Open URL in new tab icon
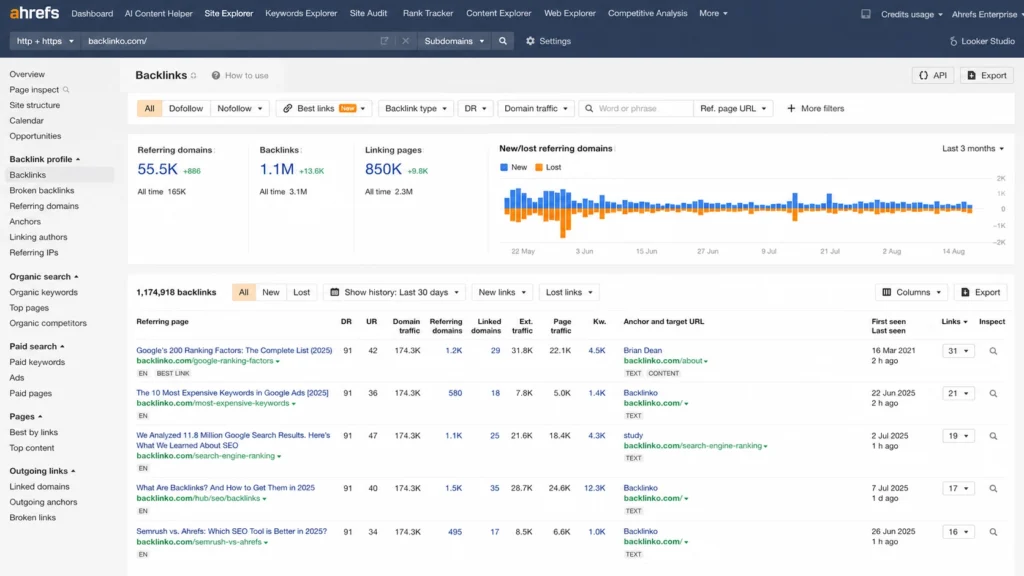This screenshot has height=576, width=1024. click(x=385, y=40)
